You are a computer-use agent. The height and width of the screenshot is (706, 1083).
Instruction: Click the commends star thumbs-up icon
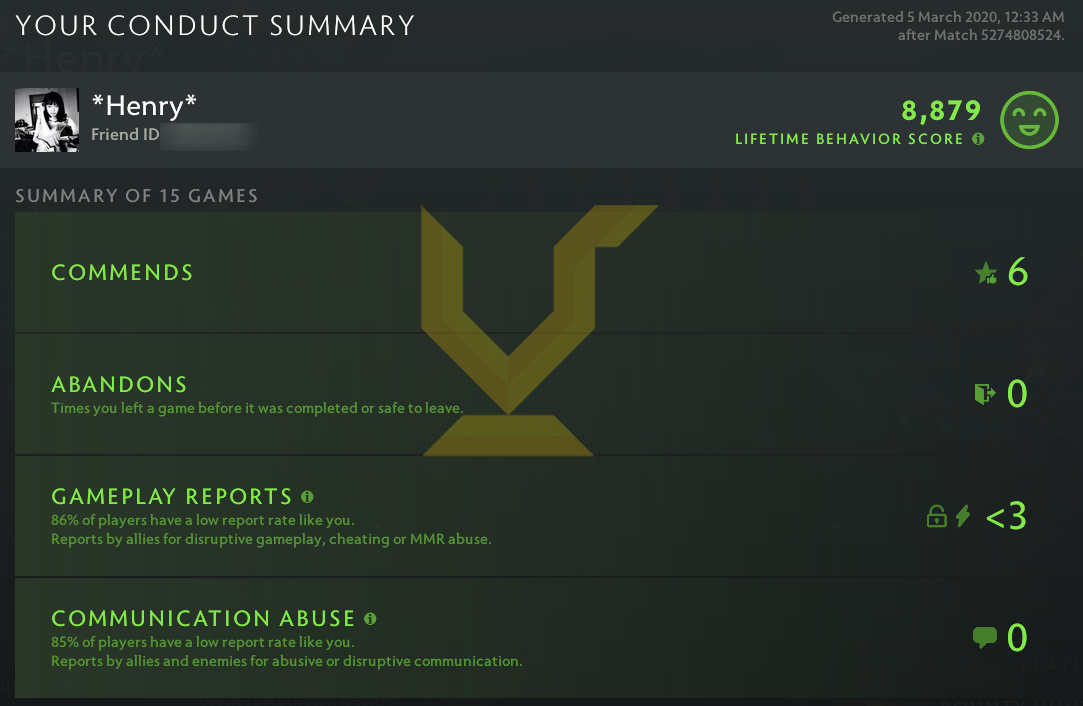click(986, 273)
